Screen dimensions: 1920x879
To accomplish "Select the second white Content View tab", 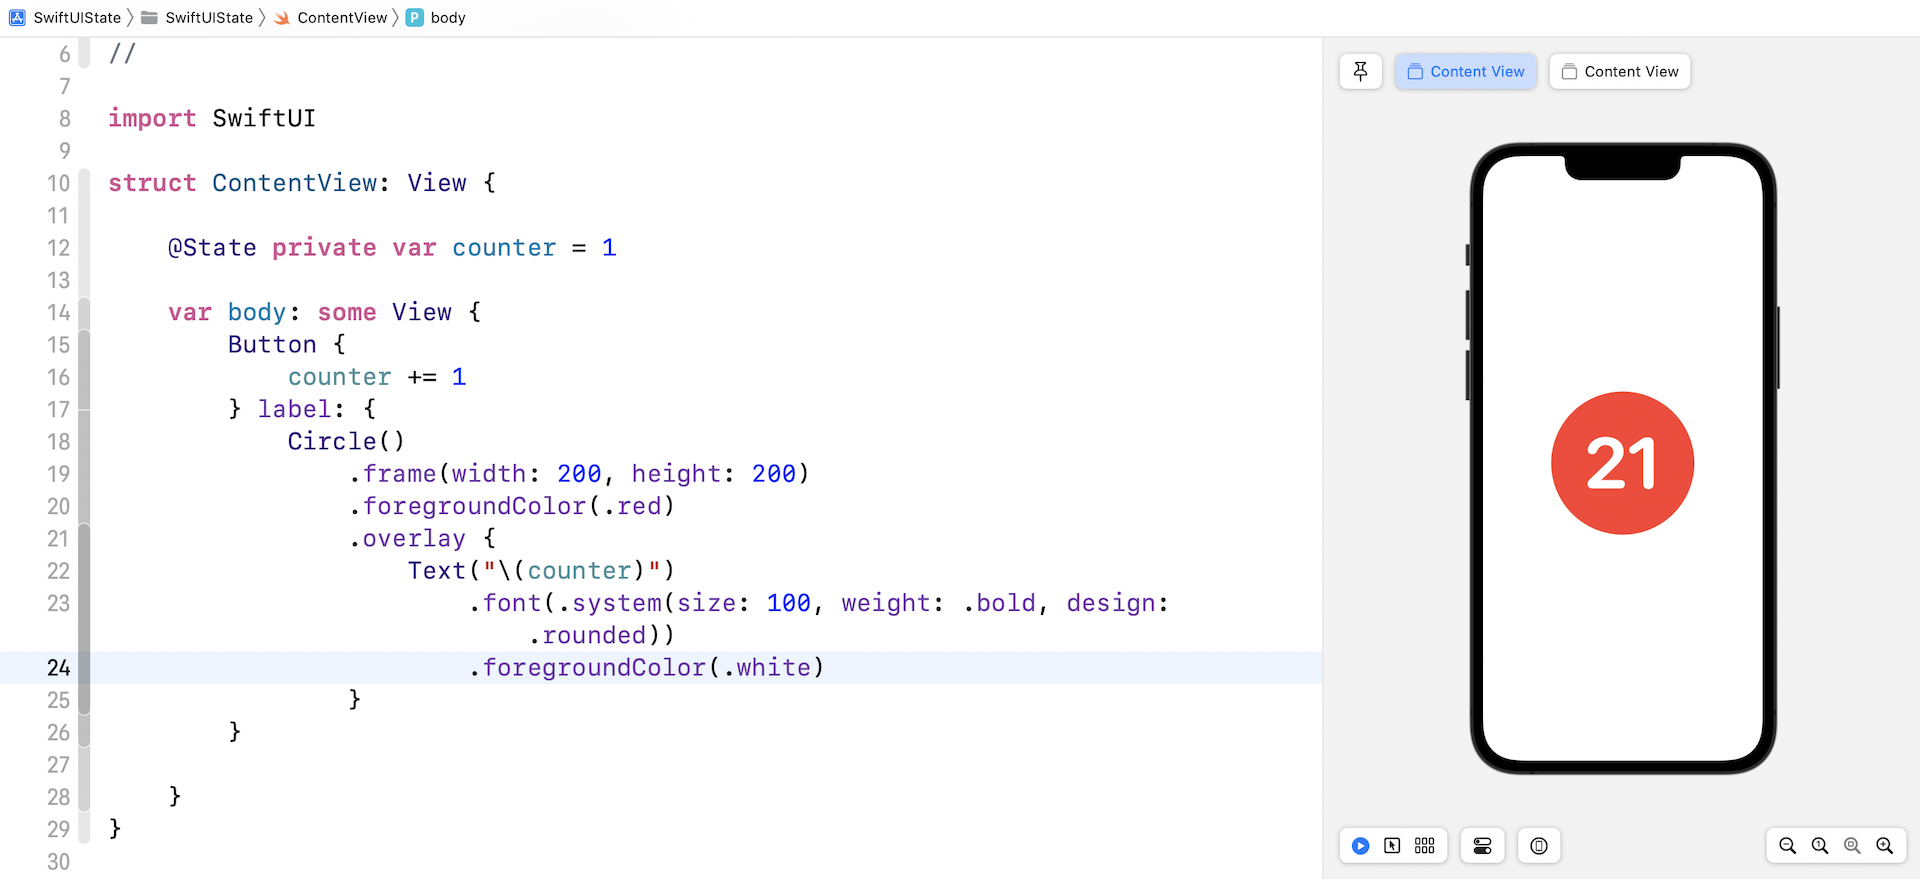I will pos(1619,71).
